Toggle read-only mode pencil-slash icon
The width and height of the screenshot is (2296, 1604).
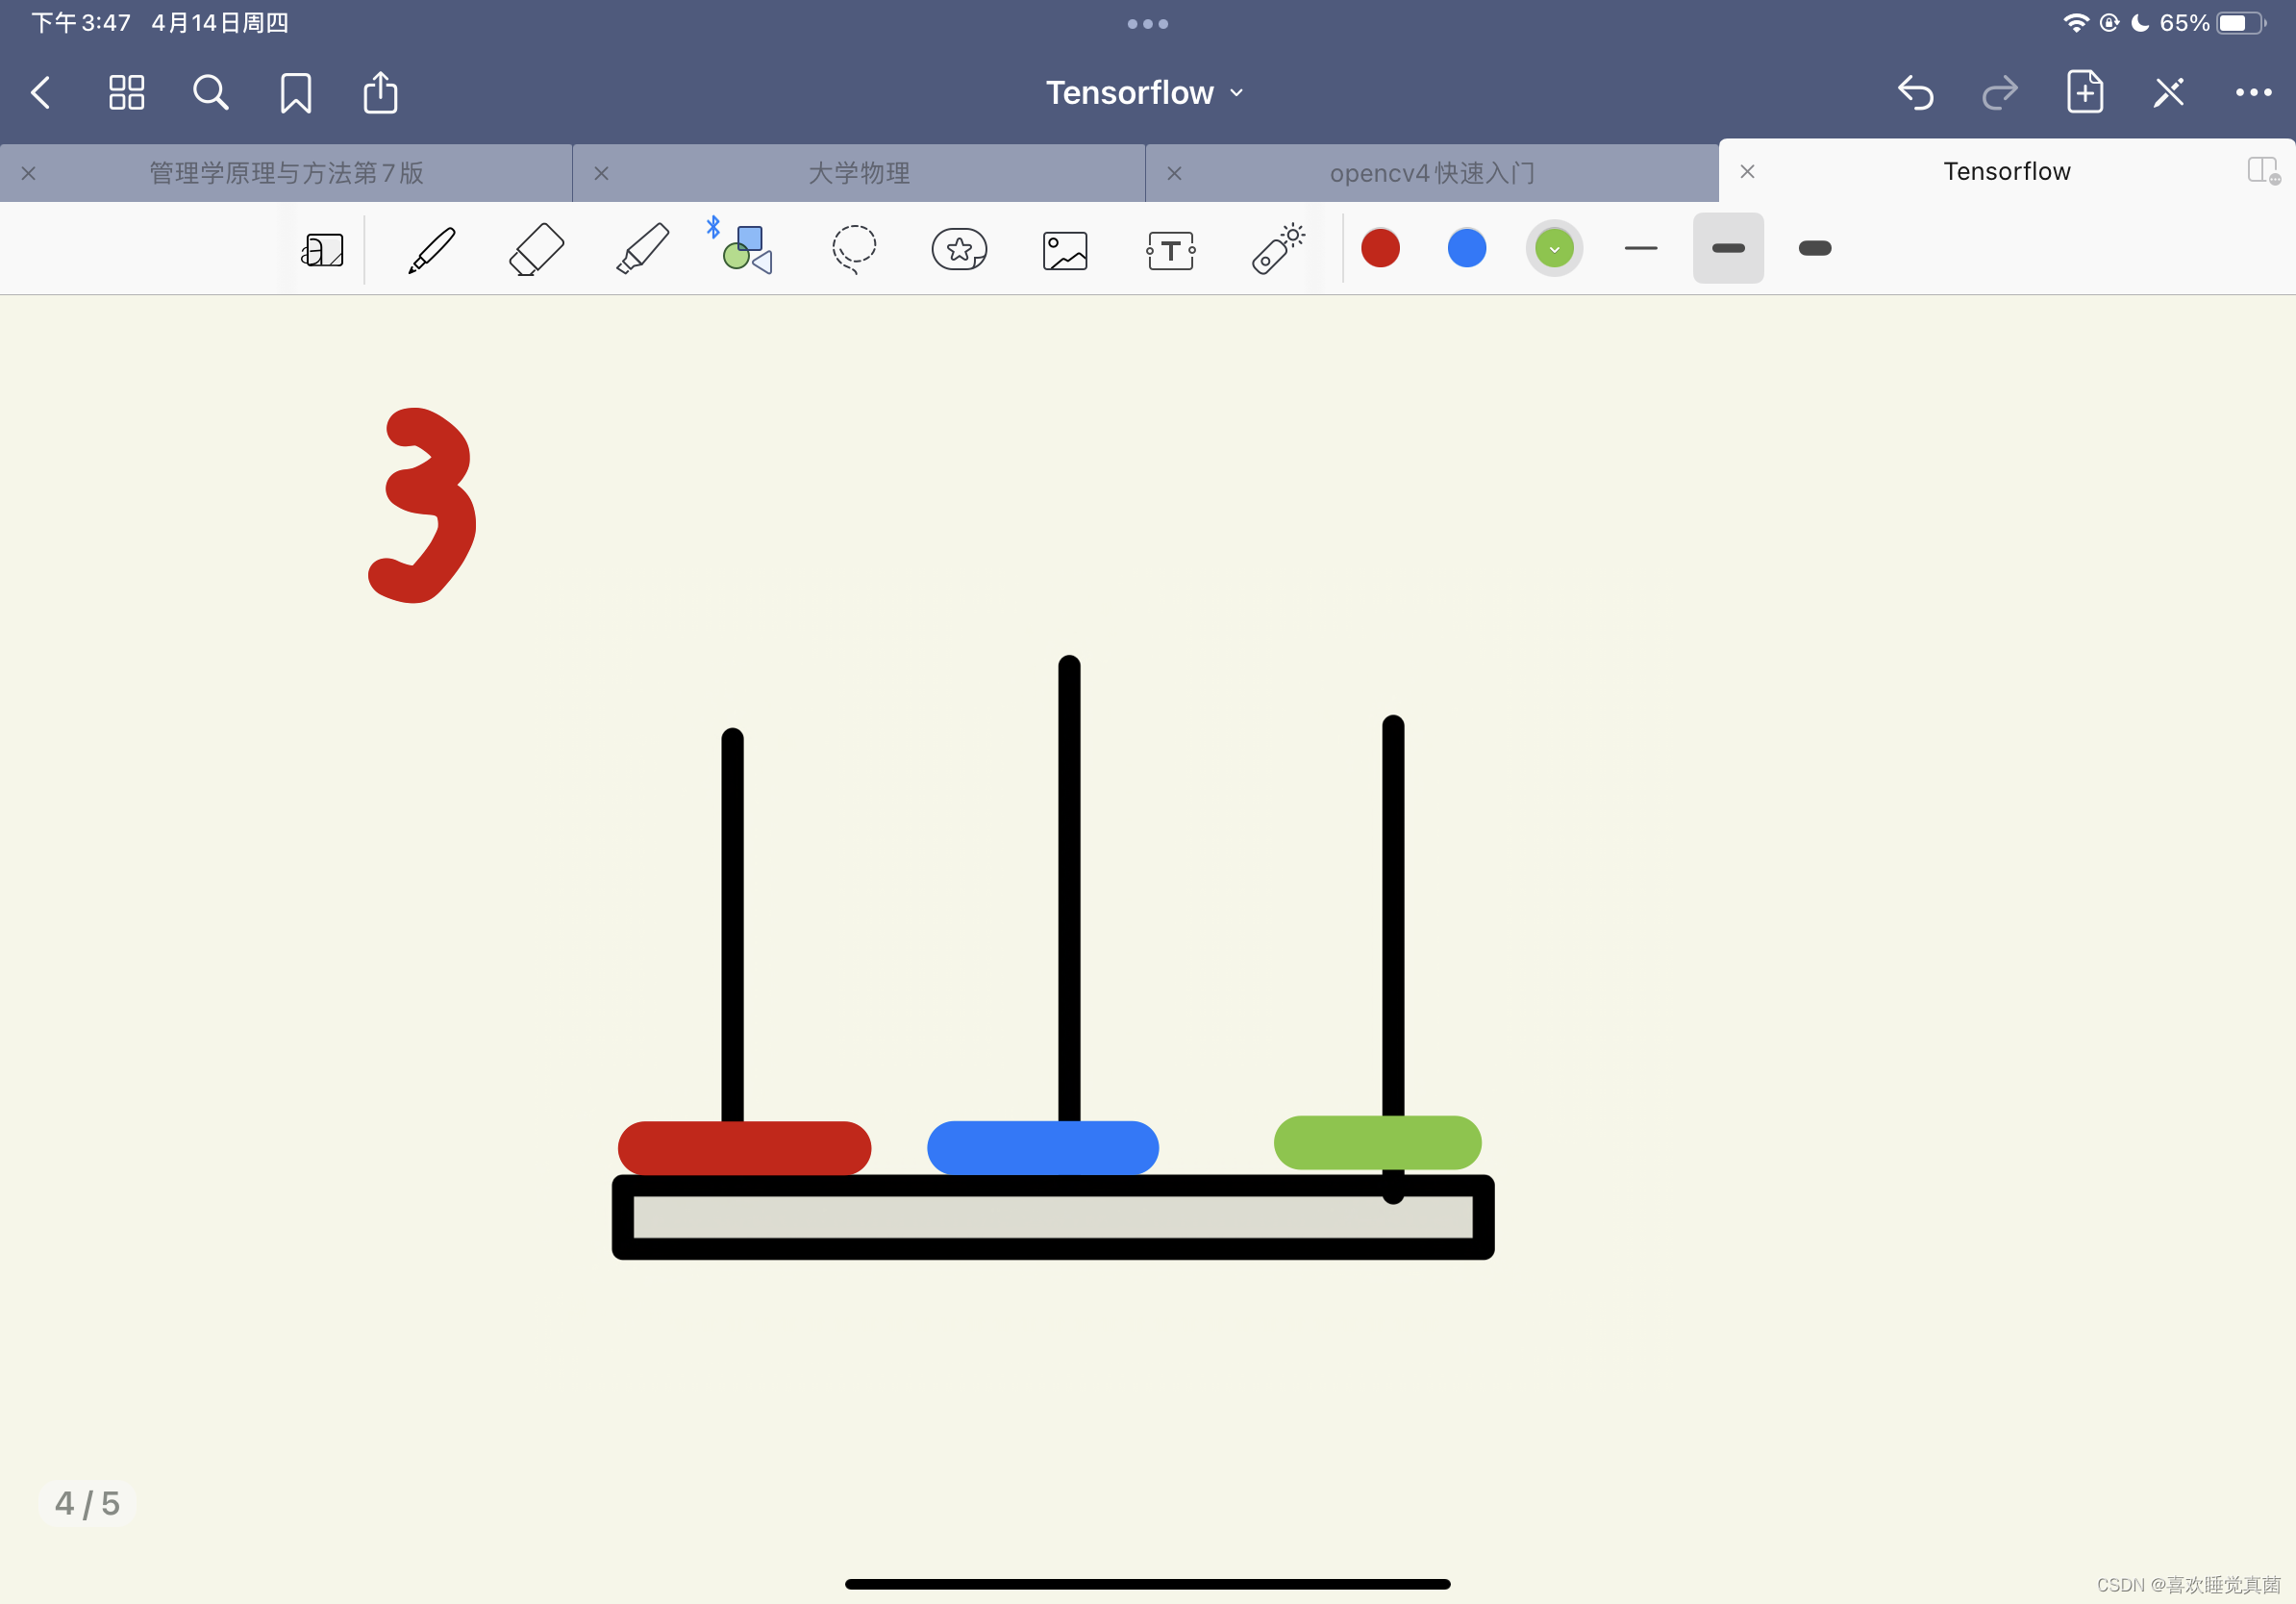(x=2169, y=93)
